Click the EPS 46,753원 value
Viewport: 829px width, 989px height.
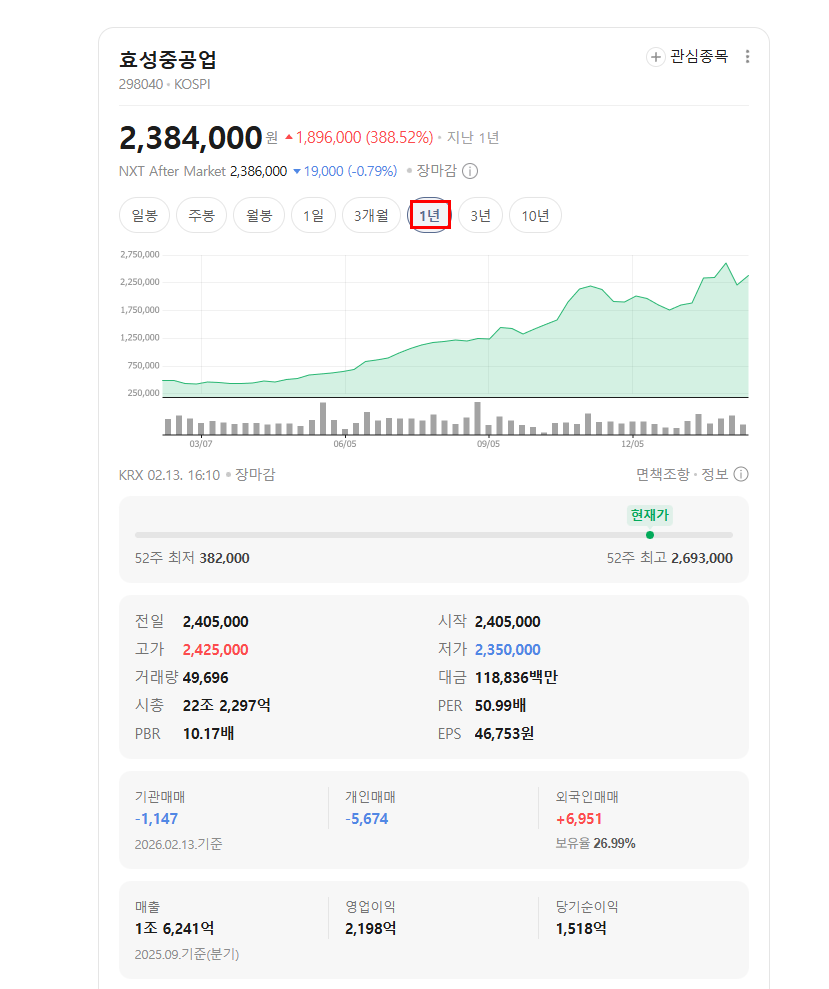point(505,734)
